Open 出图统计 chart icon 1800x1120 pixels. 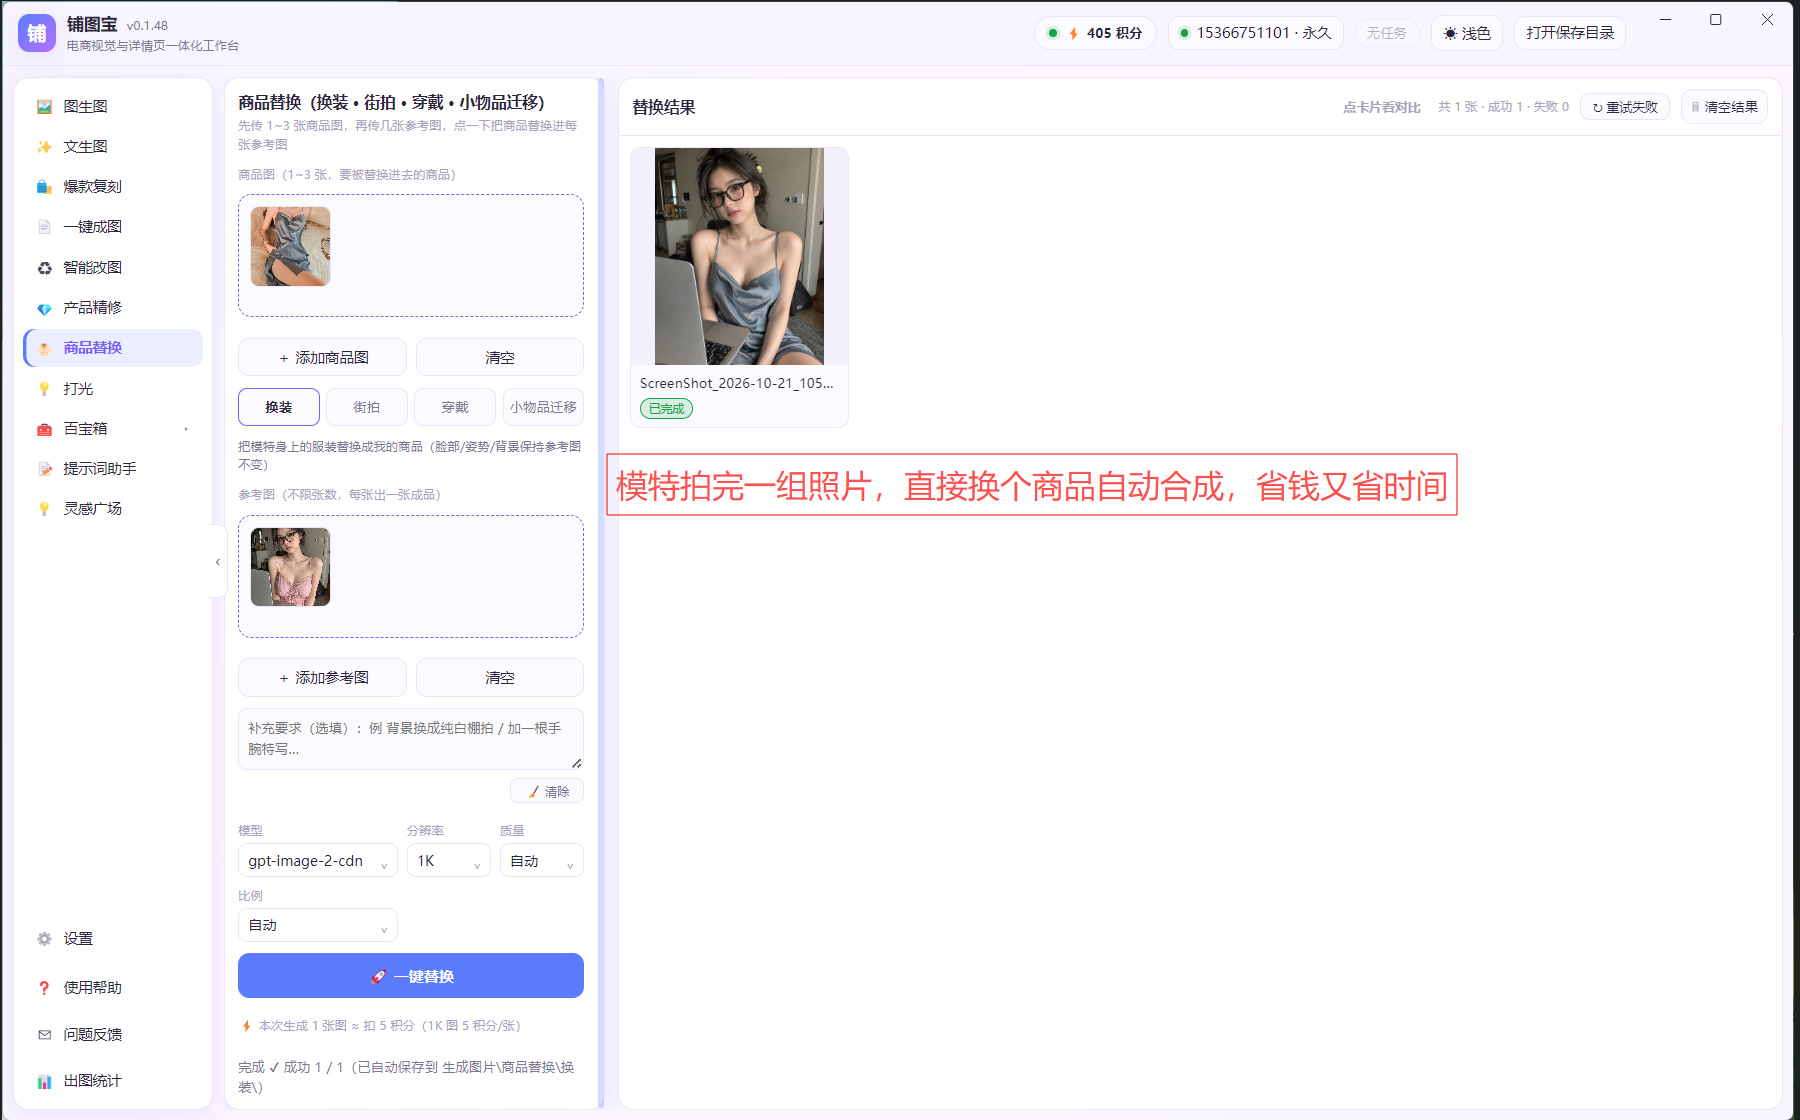coord(44,1081)
